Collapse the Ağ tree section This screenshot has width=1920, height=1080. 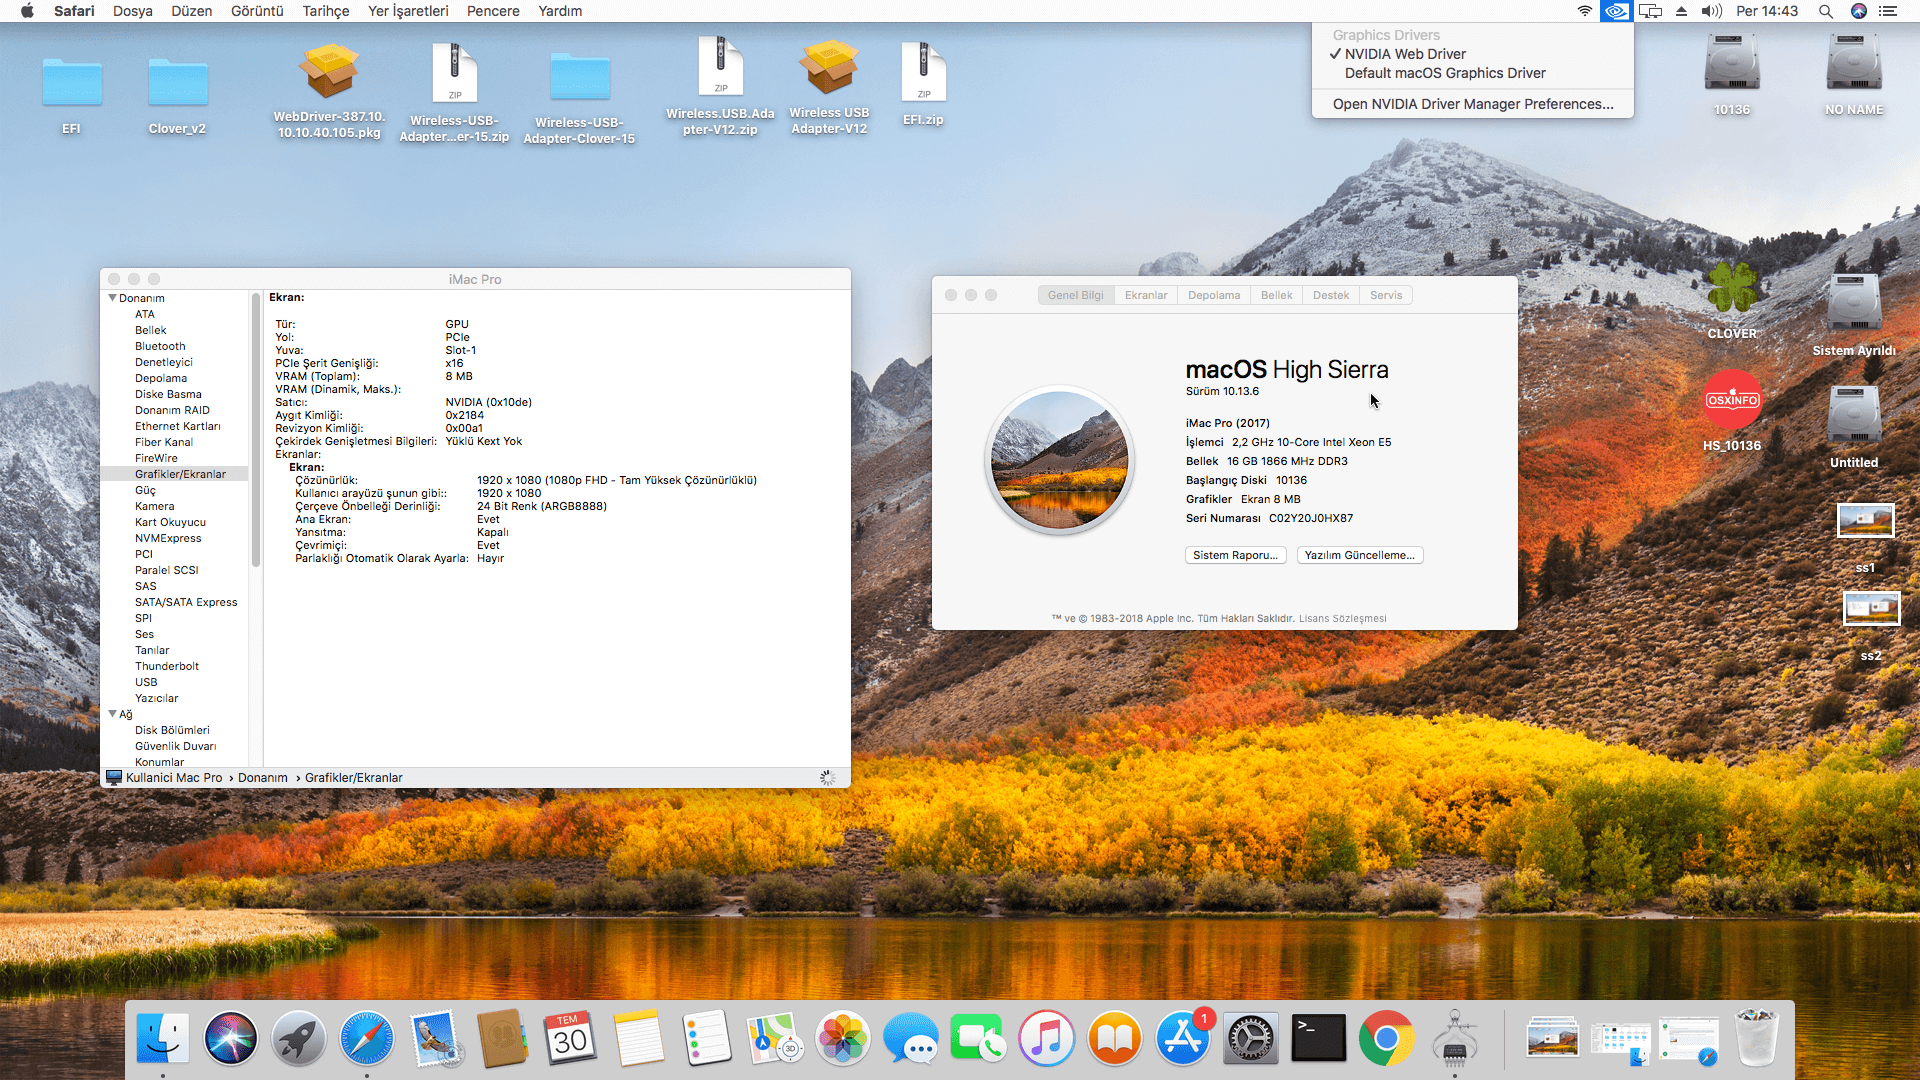[112, 714]
